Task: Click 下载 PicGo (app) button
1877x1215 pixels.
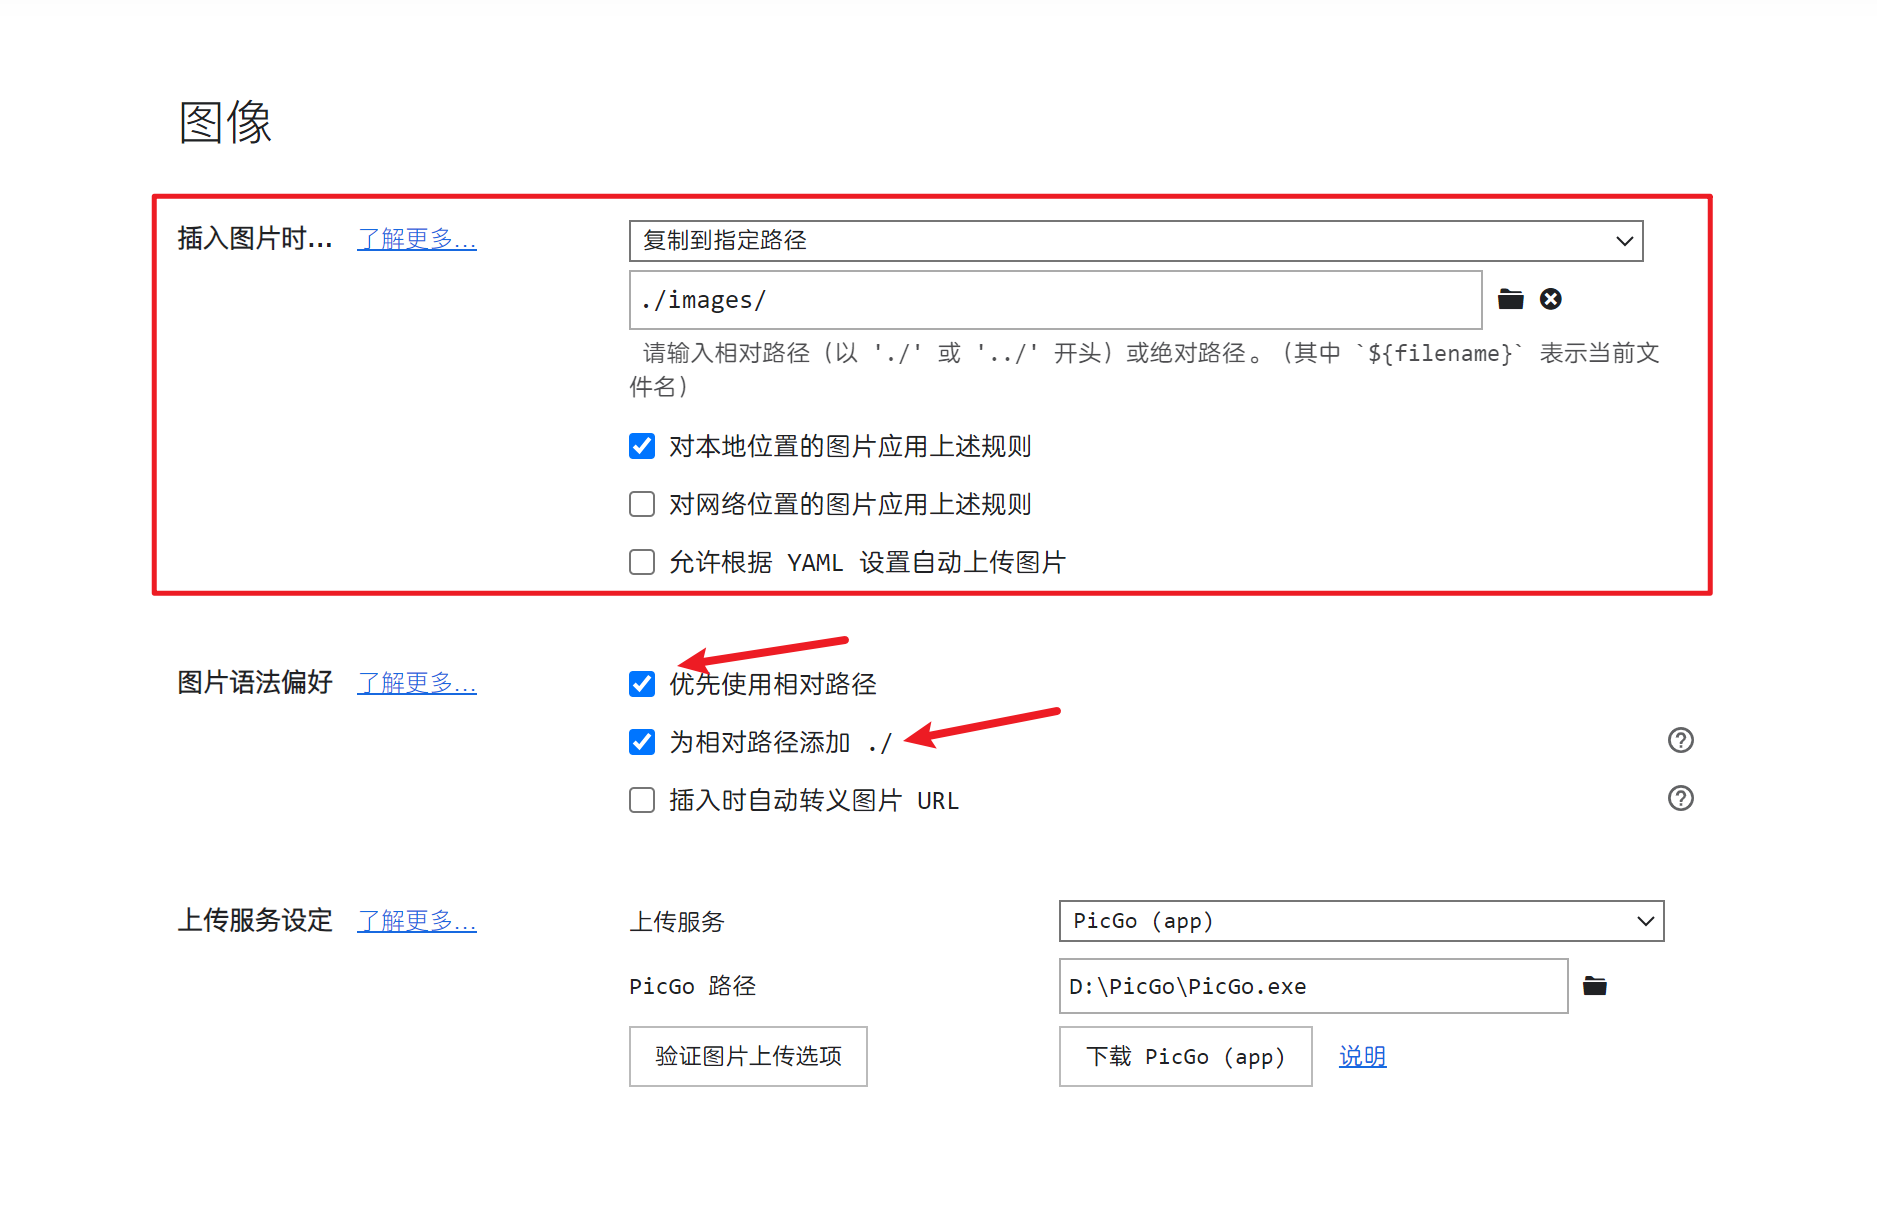Action: [x=1185, y=1056]
